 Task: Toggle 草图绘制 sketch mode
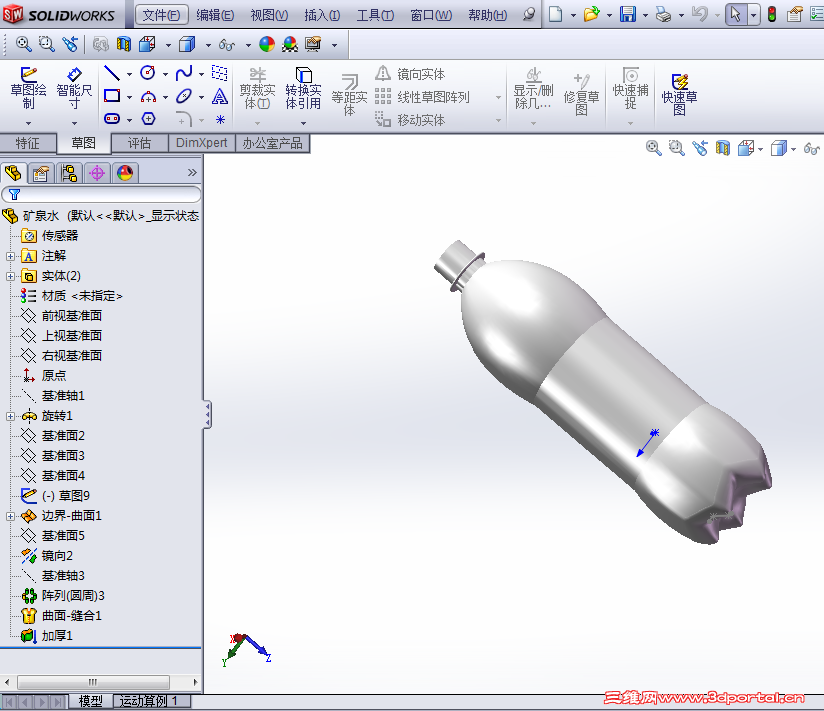tap(27, 90)
